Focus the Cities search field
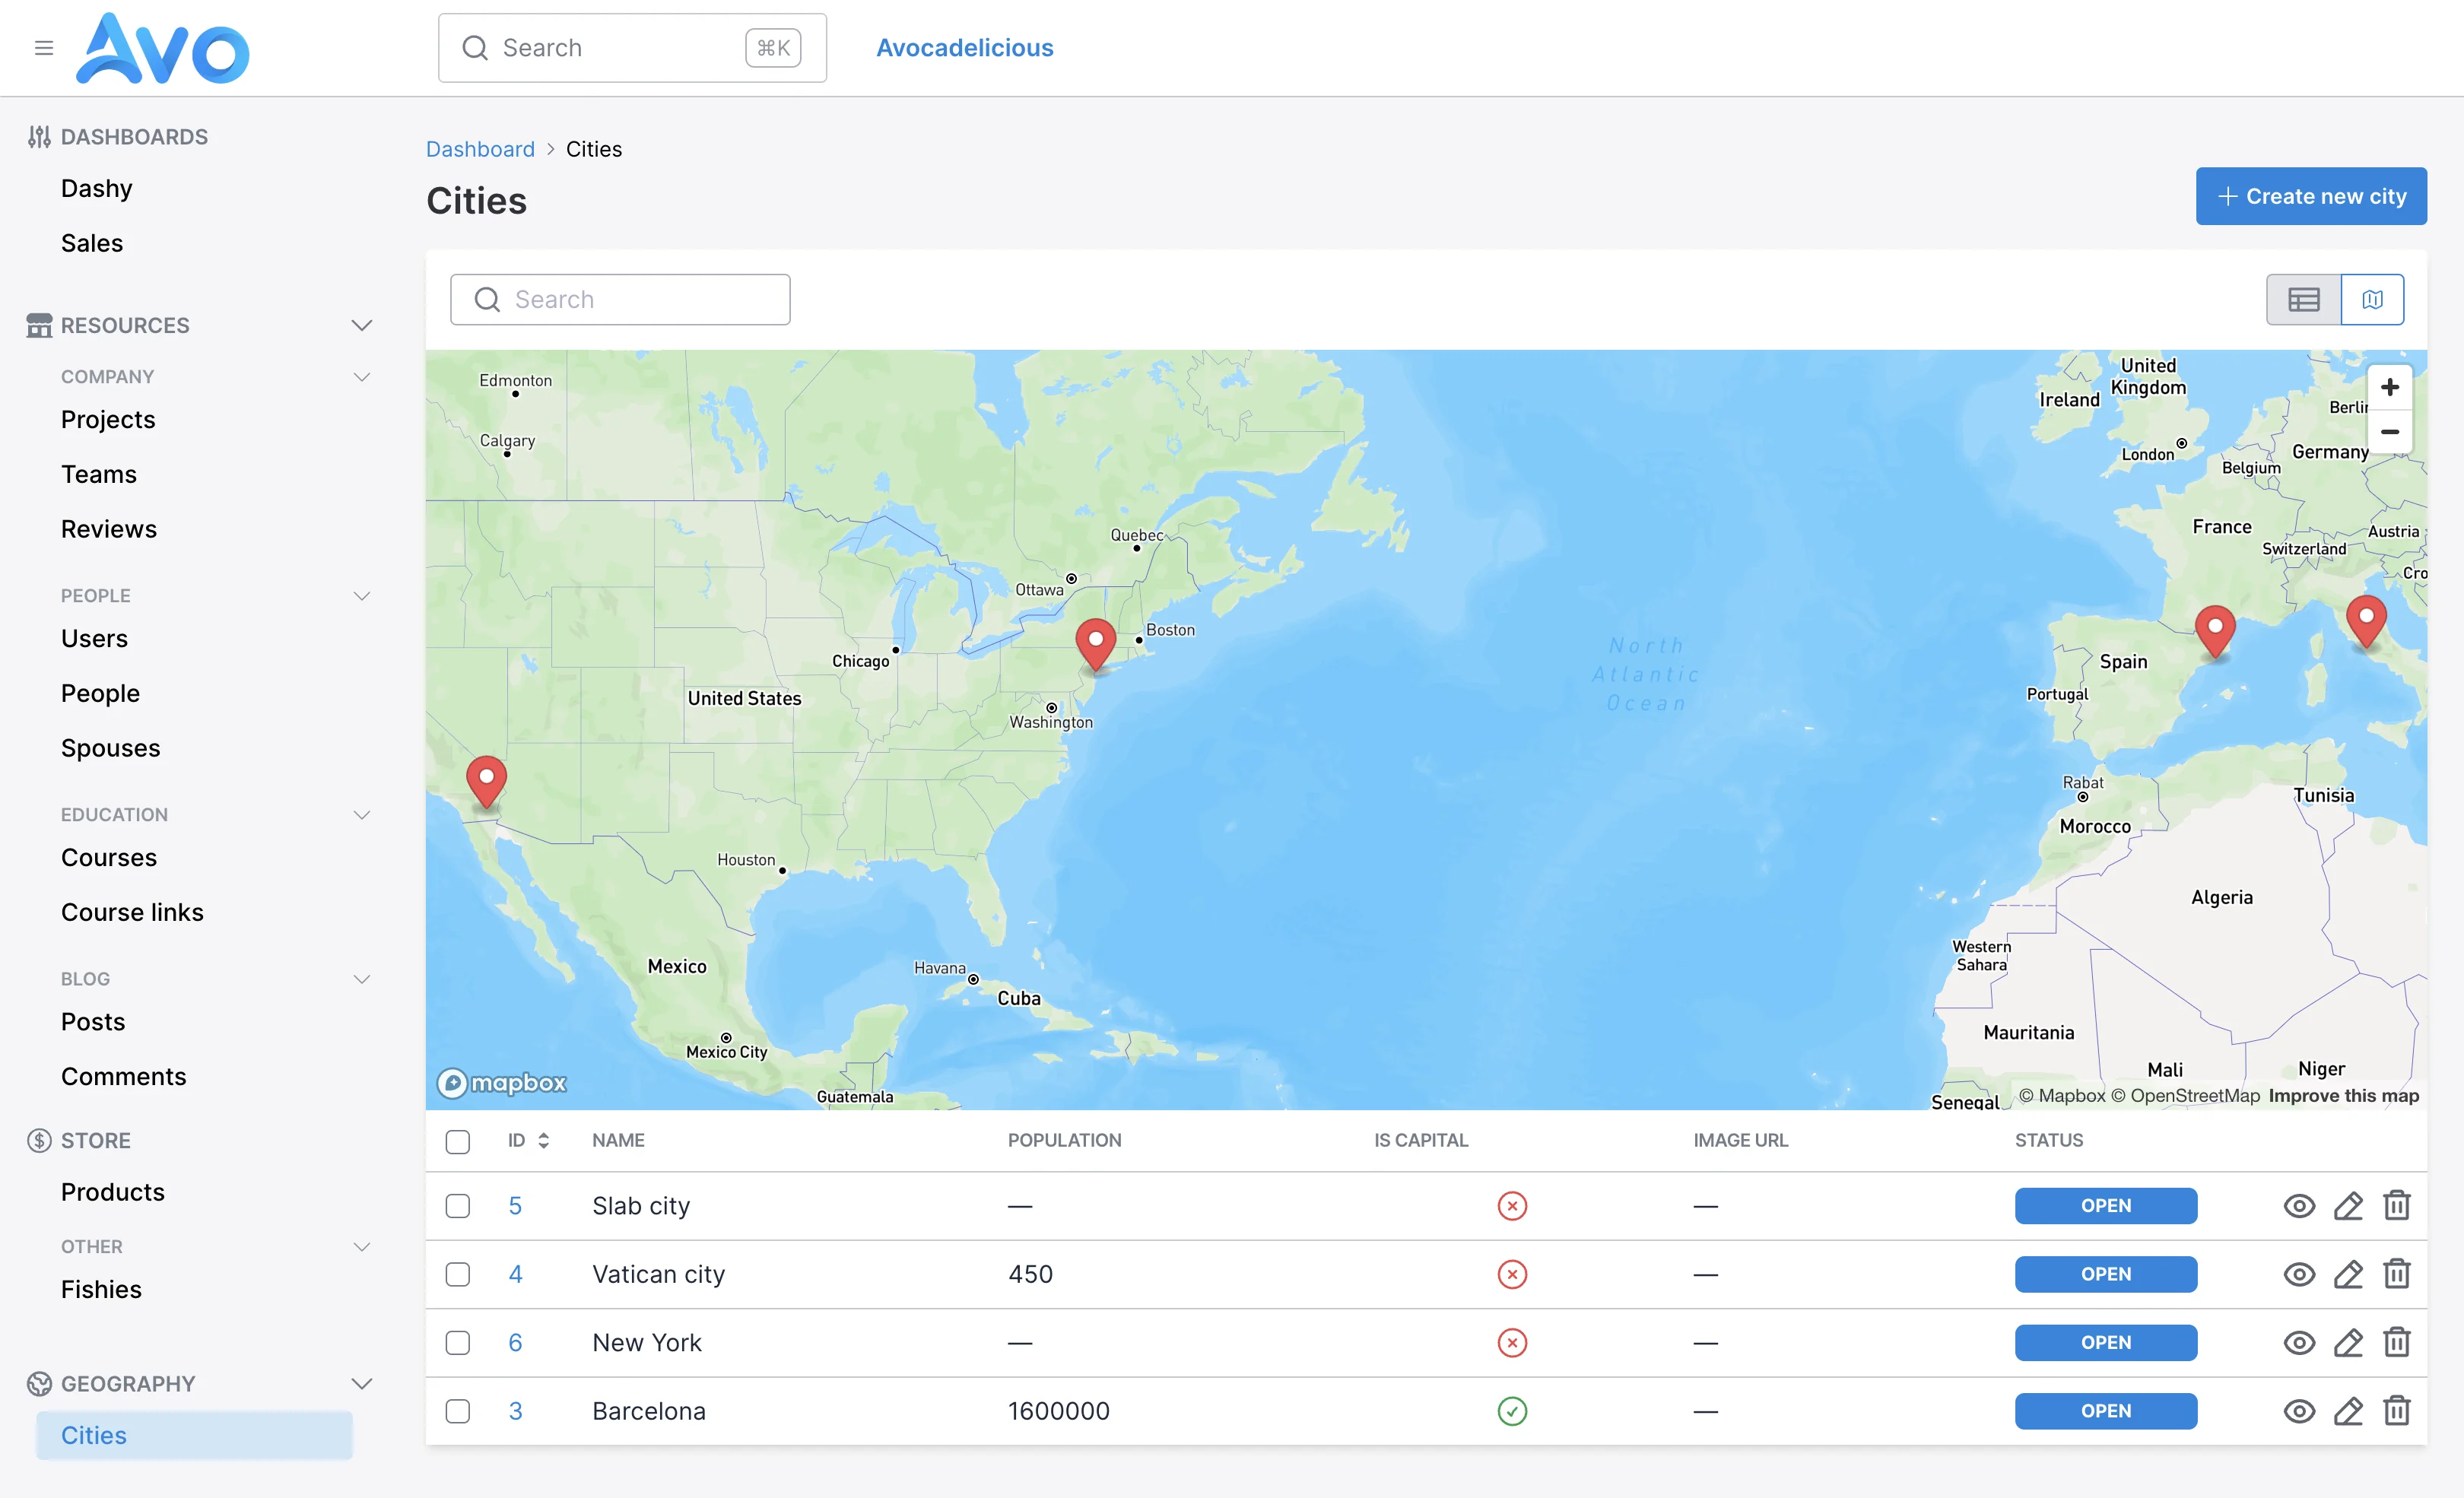The image size is (2464, 1498). [x=620, y=300]
